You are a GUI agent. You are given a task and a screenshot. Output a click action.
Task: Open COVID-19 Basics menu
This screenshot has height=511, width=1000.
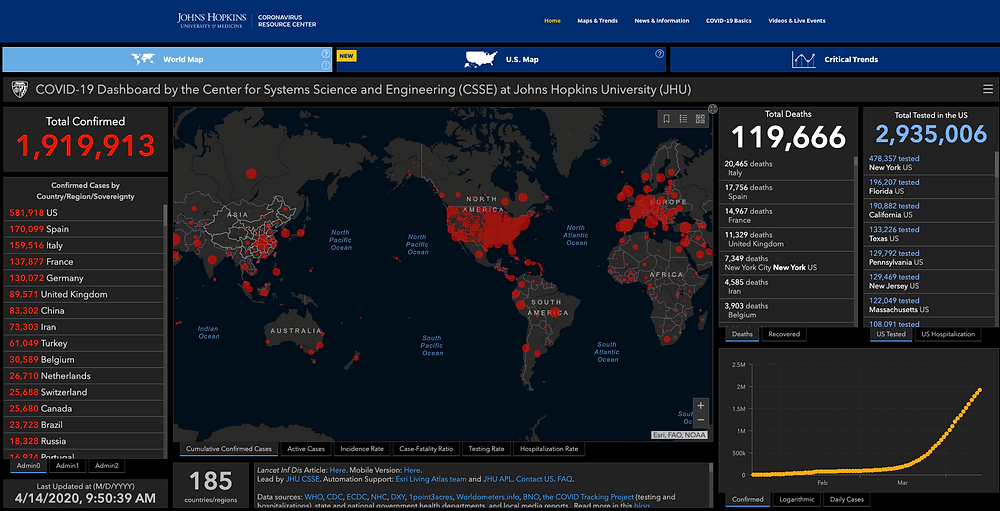[728, 20]
